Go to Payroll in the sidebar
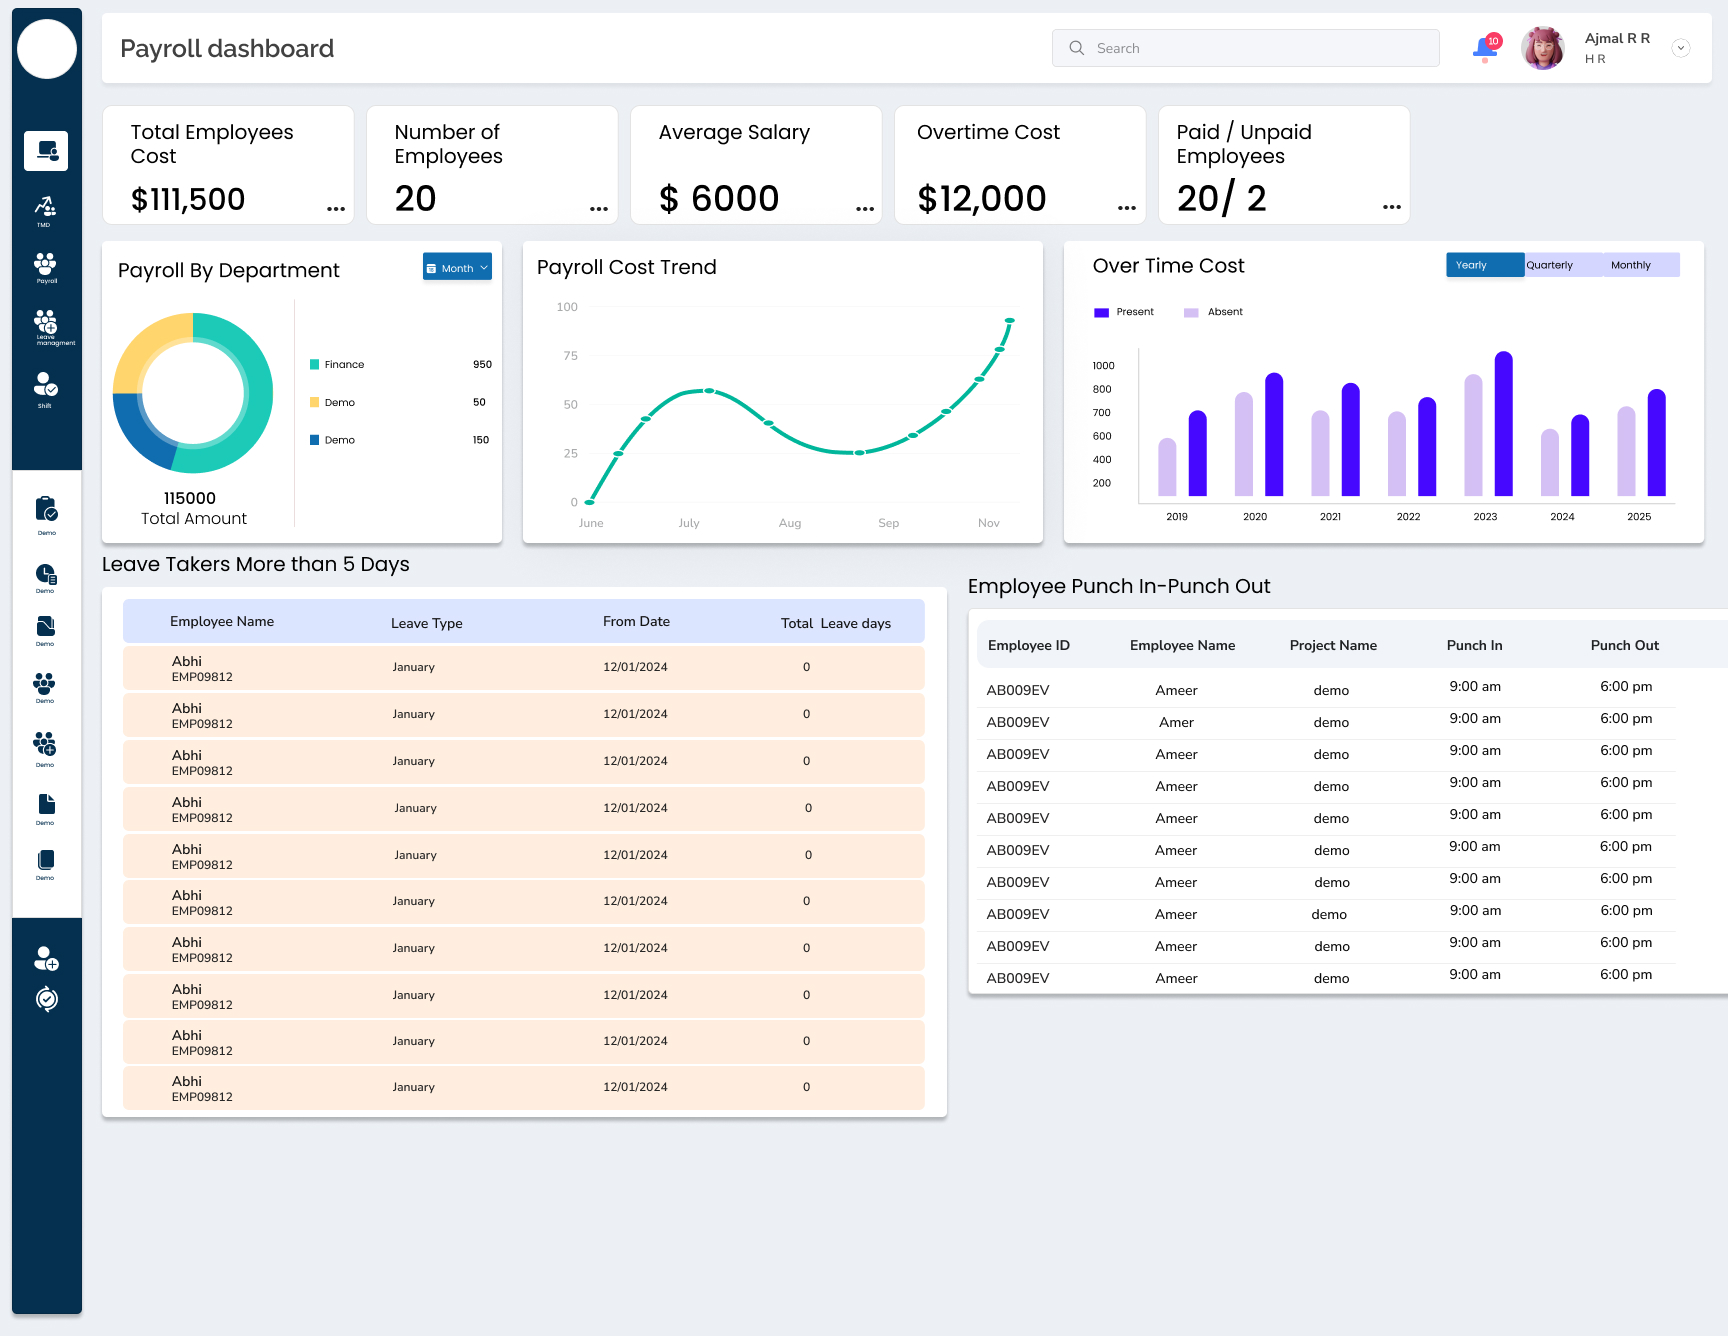 pyautogui.click(x=45, y=267)
